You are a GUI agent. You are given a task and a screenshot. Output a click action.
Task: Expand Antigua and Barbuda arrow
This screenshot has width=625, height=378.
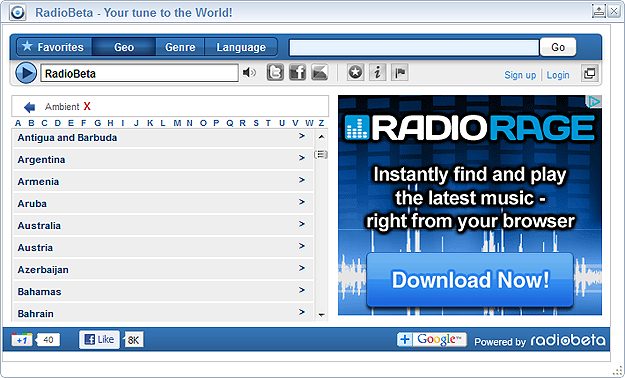coord(302,136)
